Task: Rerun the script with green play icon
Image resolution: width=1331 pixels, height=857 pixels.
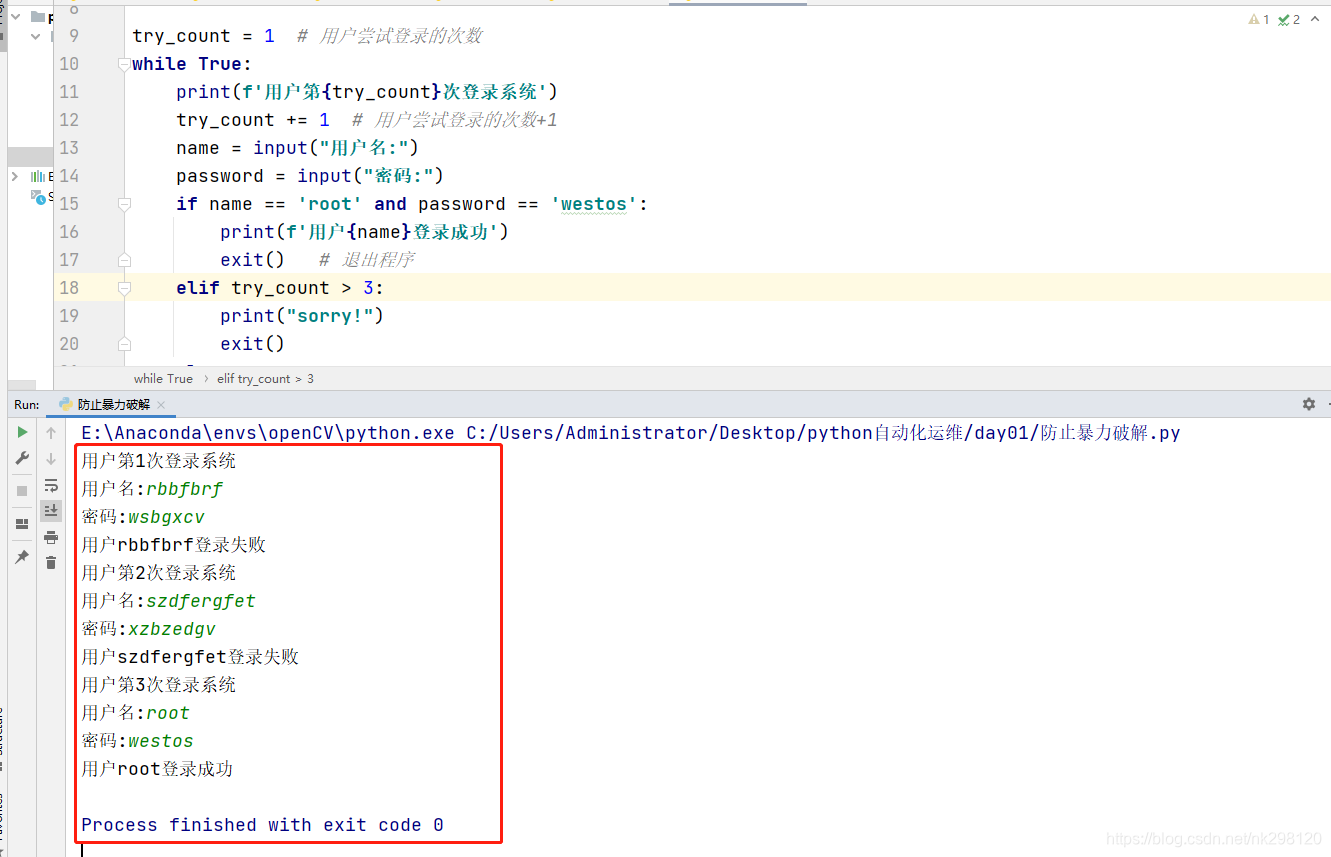Action: pos(22,432)
